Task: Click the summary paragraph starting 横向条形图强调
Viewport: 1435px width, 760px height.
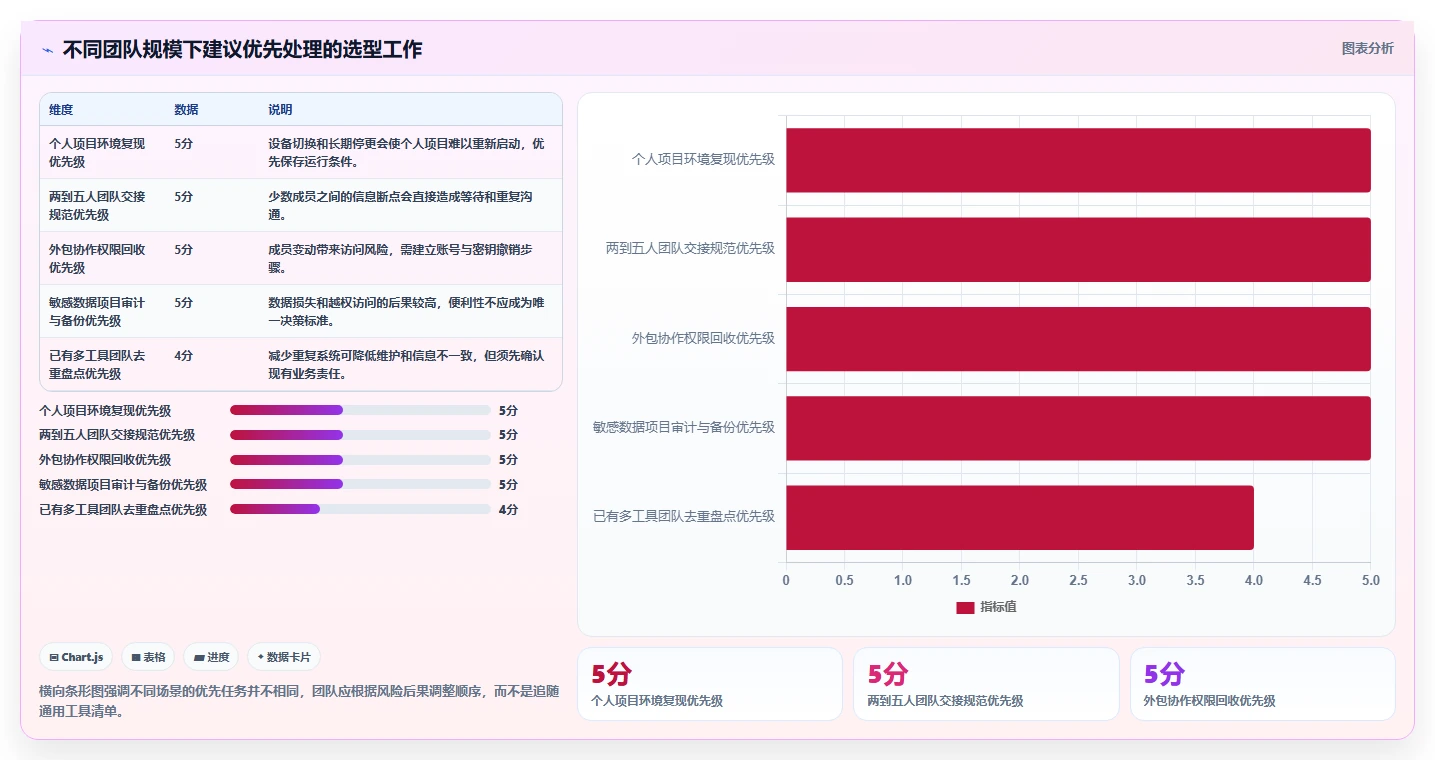Action: 299,701
